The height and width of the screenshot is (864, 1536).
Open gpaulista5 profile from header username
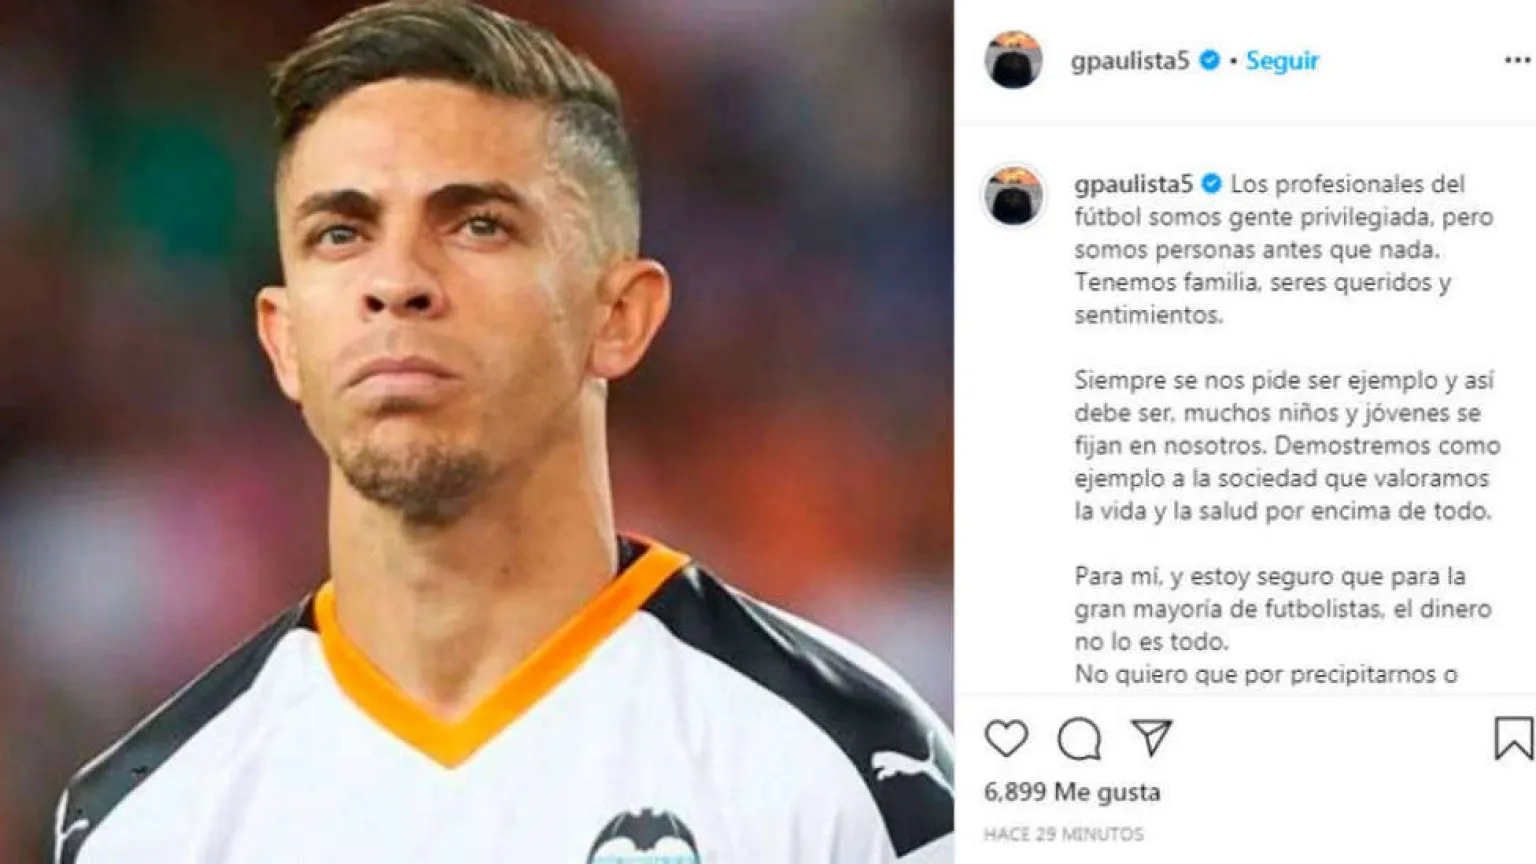point(1130,61)
